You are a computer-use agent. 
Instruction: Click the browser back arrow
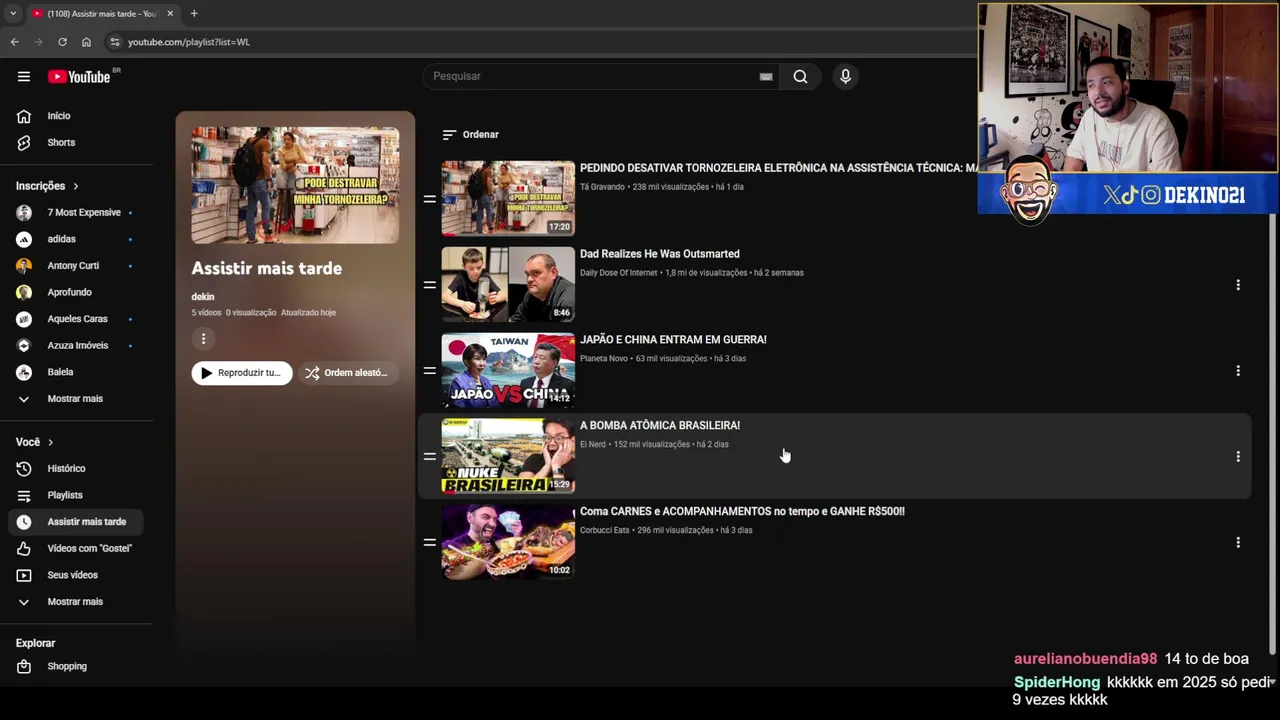(x=14, y=42)
